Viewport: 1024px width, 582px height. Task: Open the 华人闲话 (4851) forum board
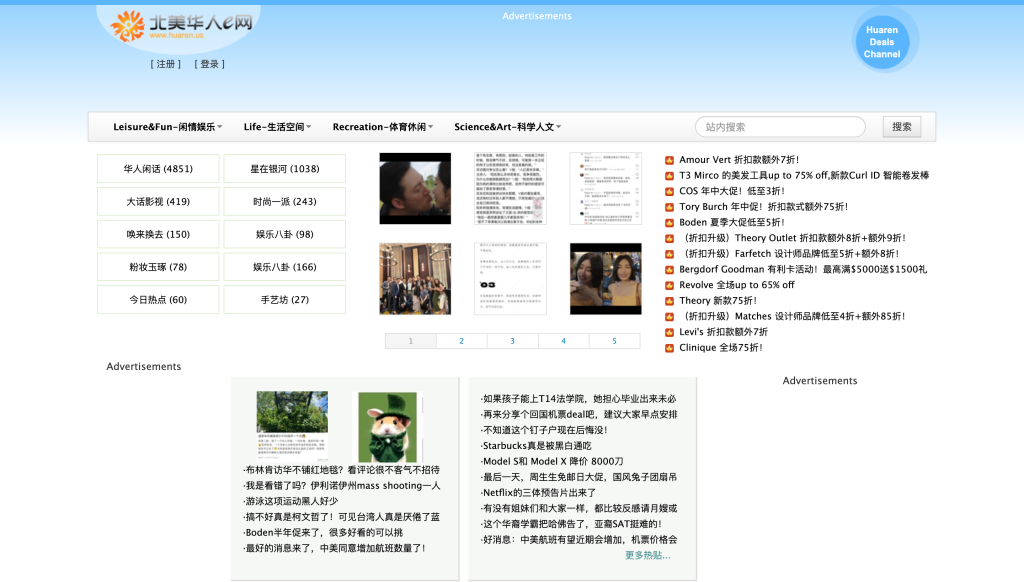[158, 169]
